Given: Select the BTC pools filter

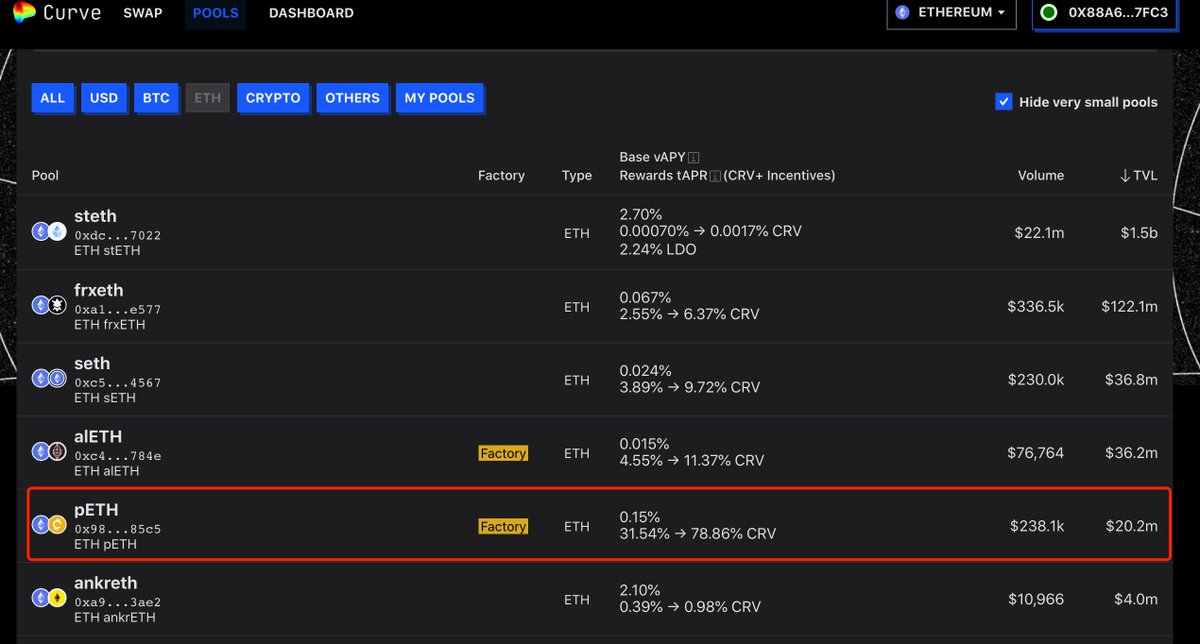Looking at the screenshot, I should tap(156, 98).
